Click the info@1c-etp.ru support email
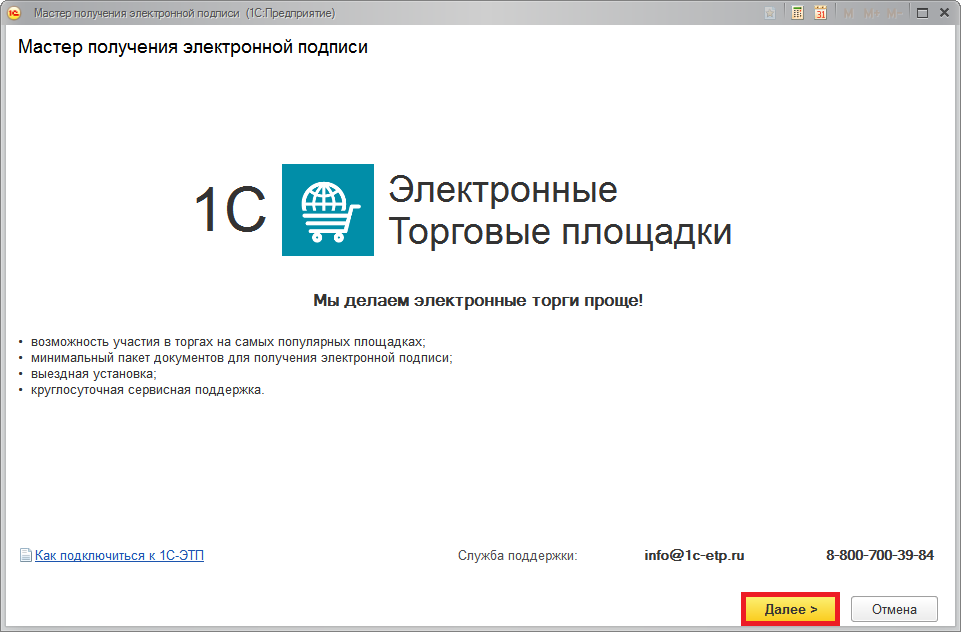 (x=694, y=555)
